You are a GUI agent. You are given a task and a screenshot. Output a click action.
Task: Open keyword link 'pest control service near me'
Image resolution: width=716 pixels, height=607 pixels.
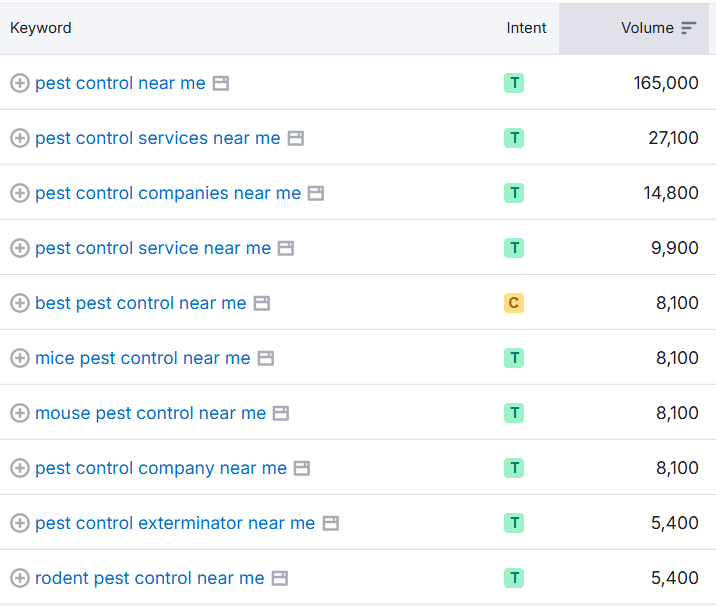click(153, 248)
